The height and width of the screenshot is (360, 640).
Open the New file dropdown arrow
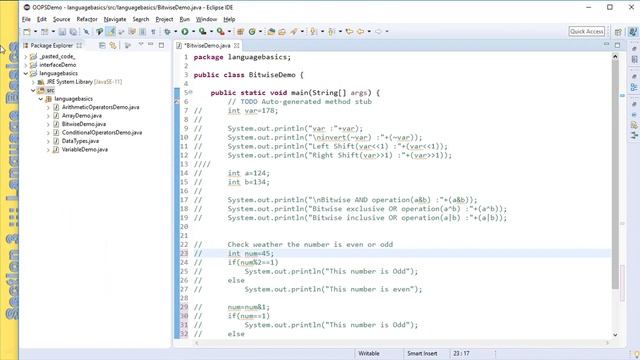click(x=36, y=31)
